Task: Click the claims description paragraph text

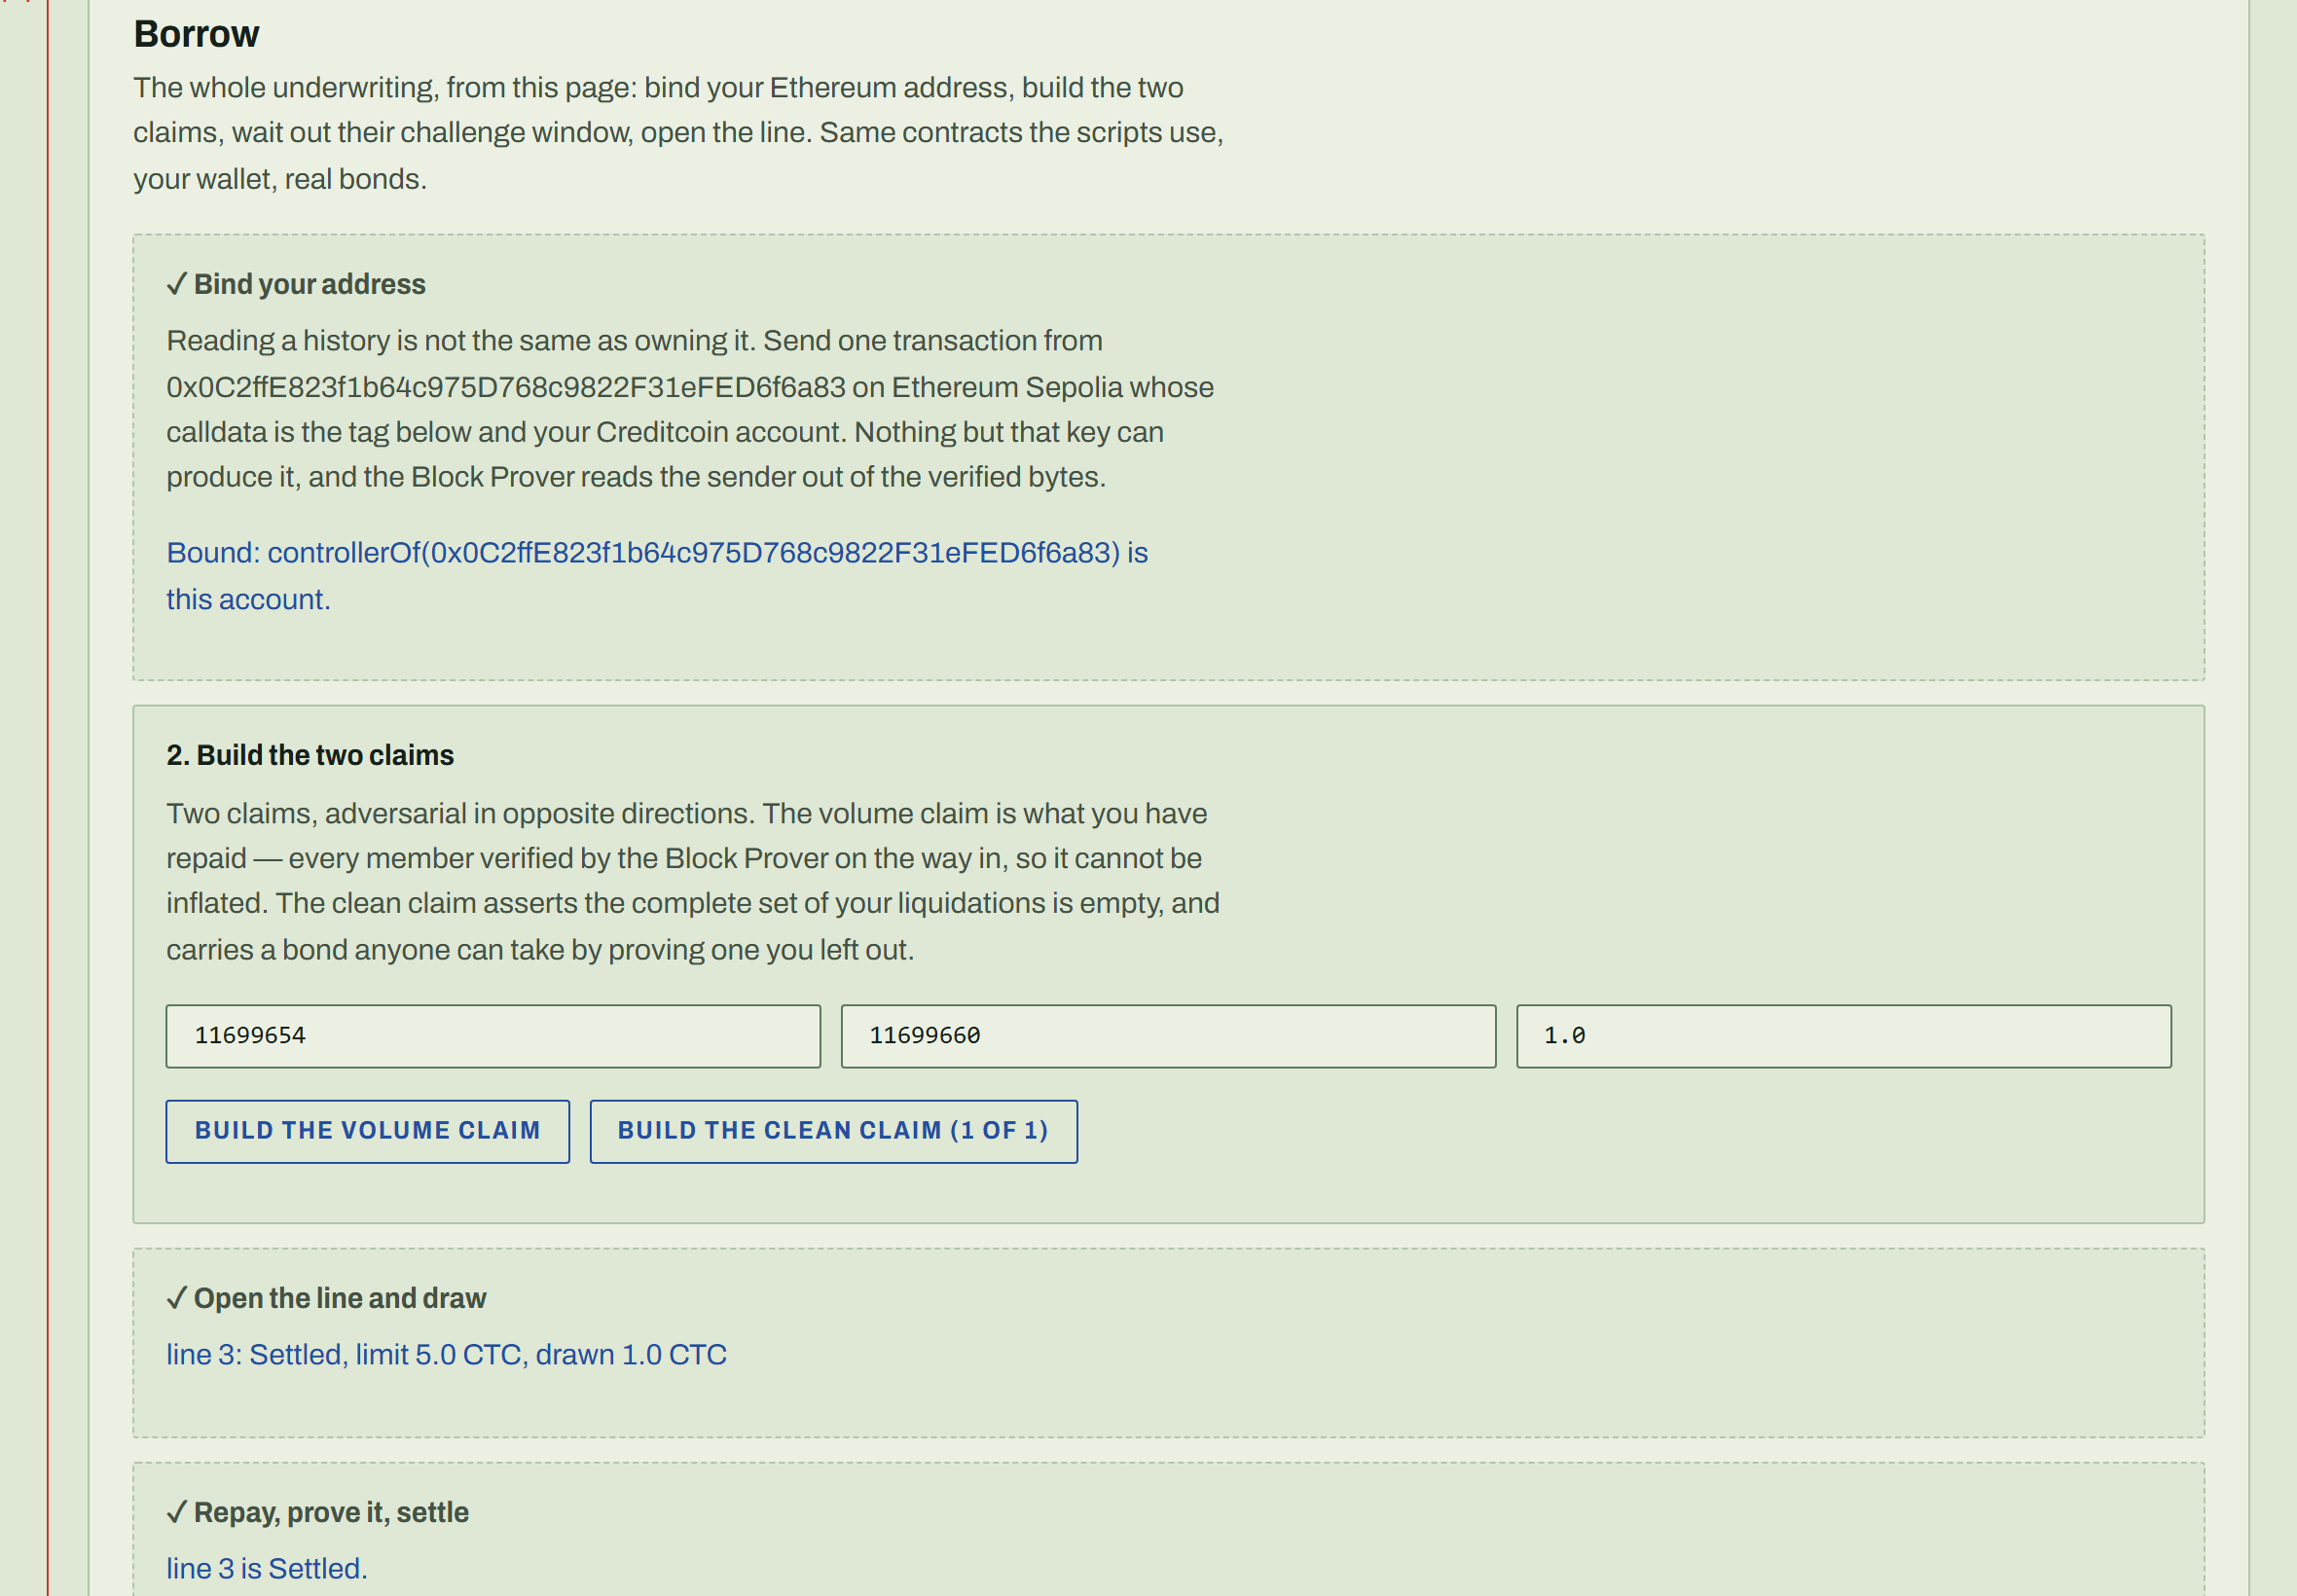Action: [x=693, y=882]
